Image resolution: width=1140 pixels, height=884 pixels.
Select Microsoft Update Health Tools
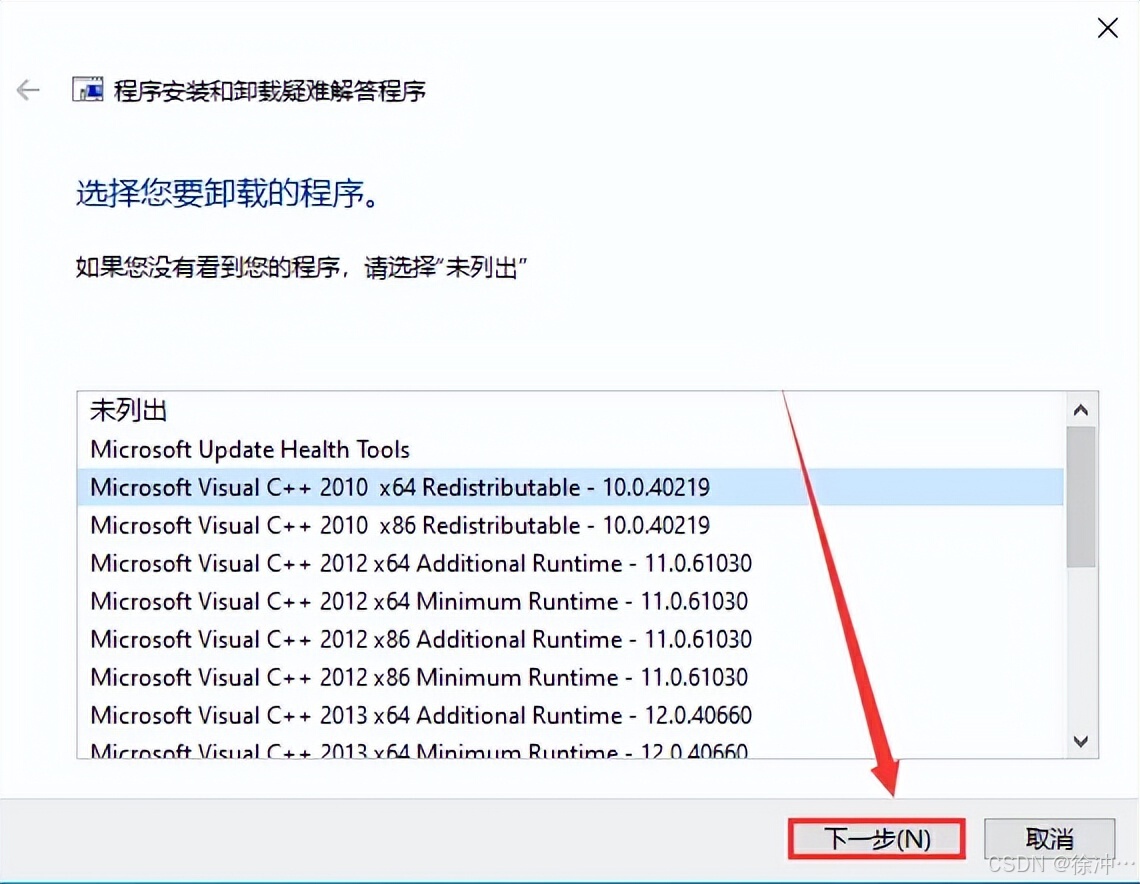[570, 449]
